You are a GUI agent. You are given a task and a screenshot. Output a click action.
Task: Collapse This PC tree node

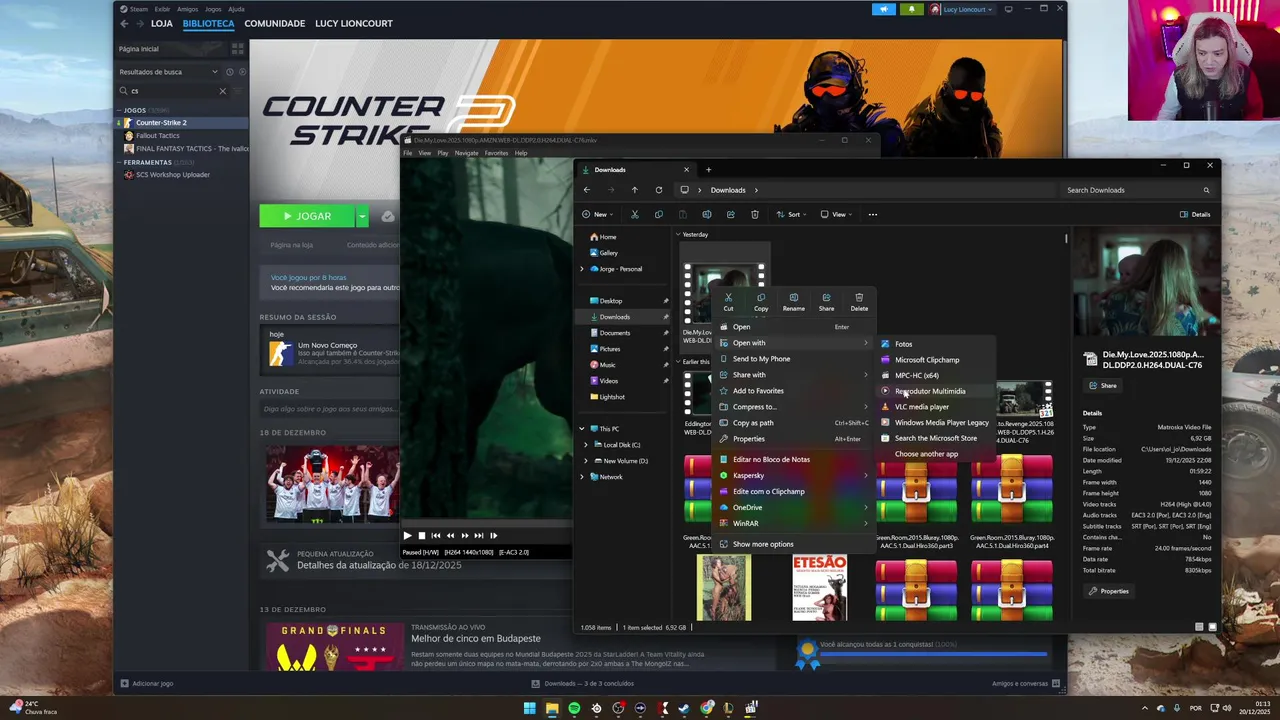tap(582, 429)
